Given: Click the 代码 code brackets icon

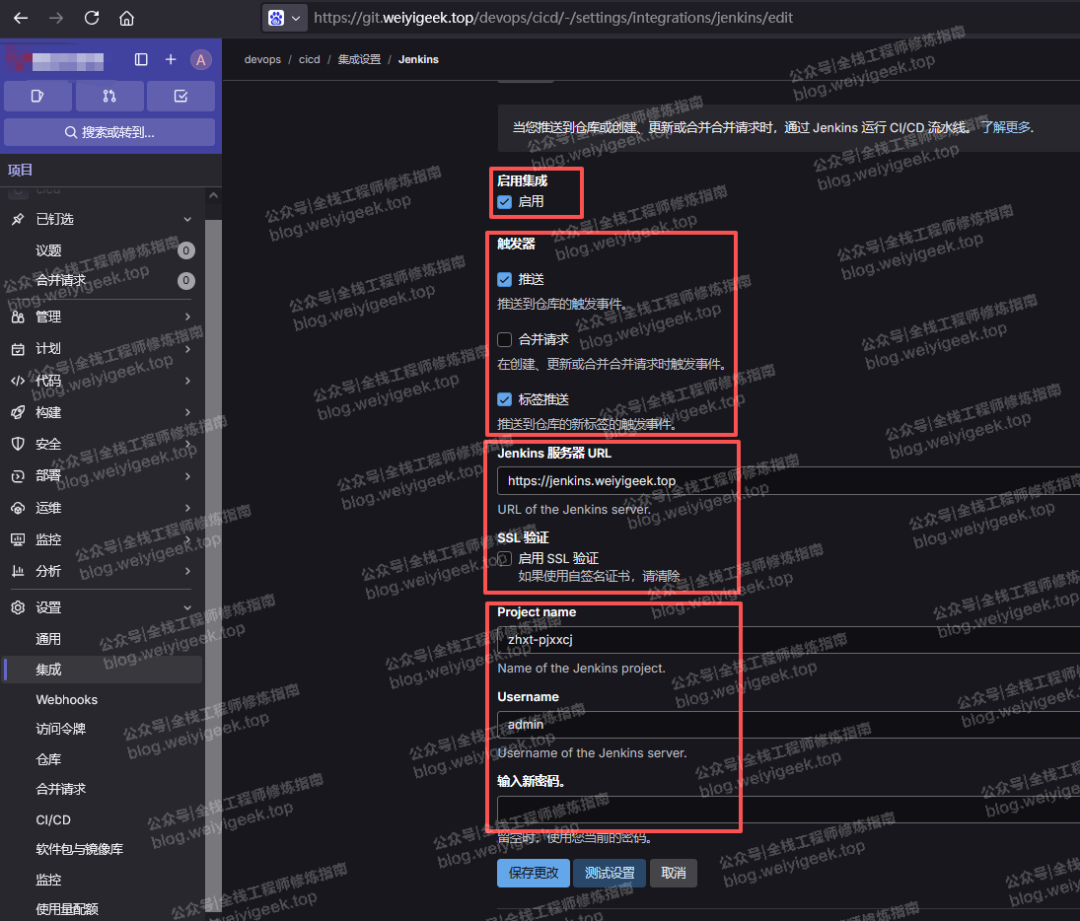Looking at the screenshot, I should tap(18, 380).
